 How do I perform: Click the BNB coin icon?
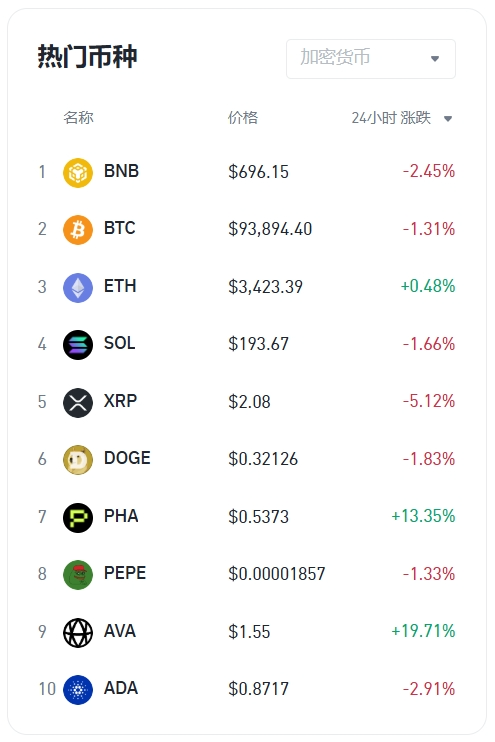78,173
